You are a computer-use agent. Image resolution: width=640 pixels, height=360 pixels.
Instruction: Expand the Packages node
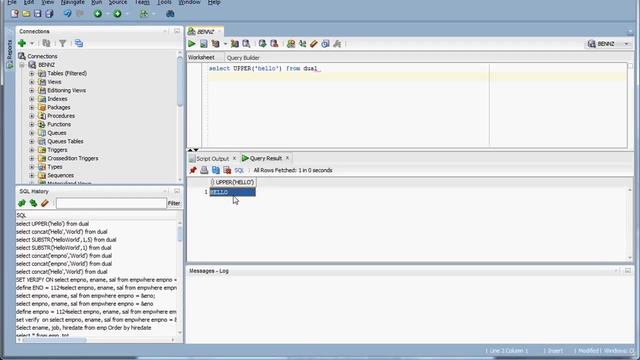tap(32, 107)
